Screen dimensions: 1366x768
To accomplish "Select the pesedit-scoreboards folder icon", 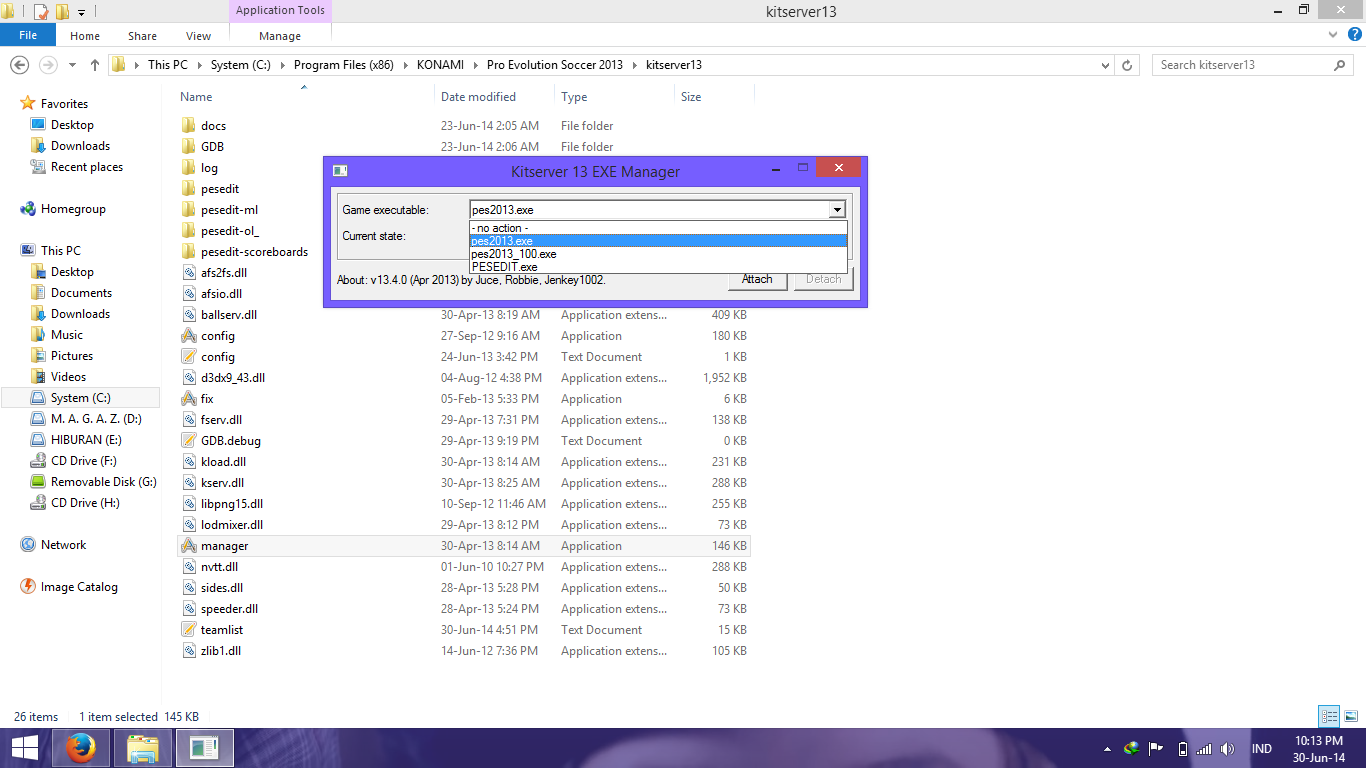I will (x=189, y=252).
